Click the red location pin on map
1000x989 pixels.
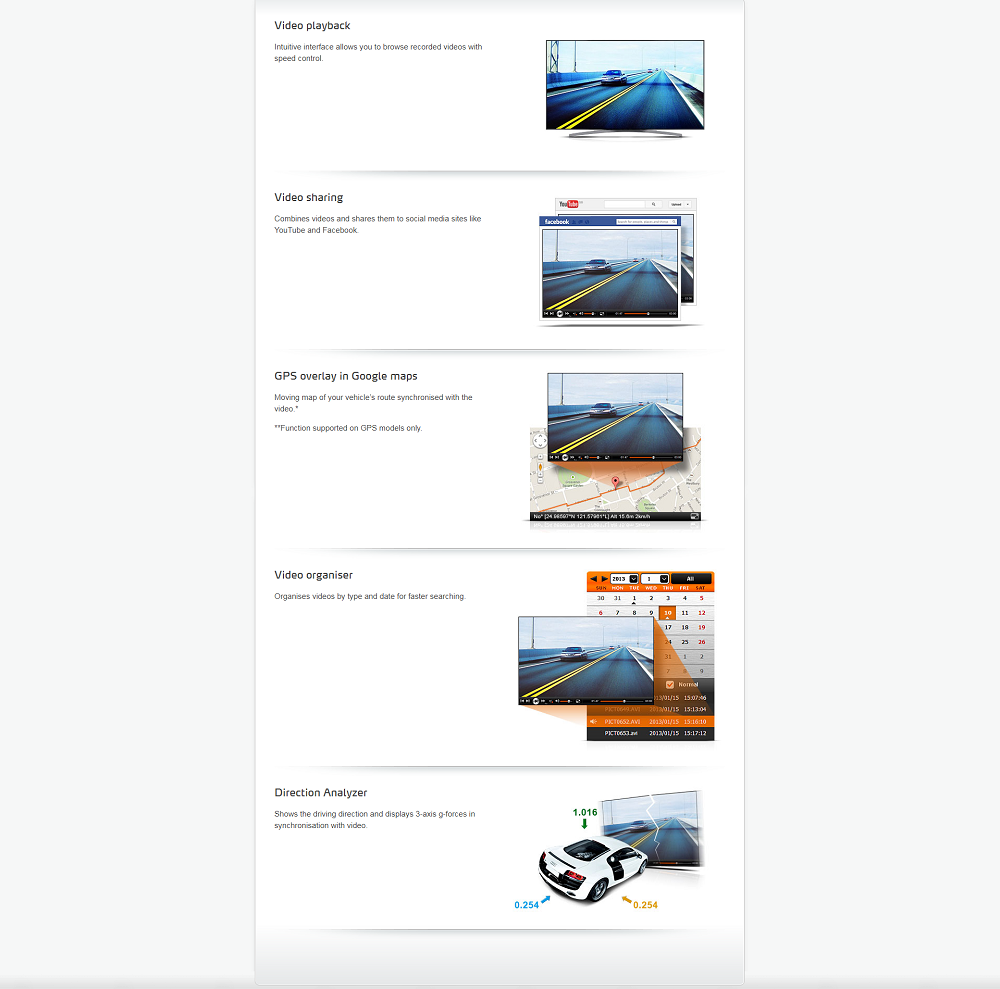click(x=615, y=481)
